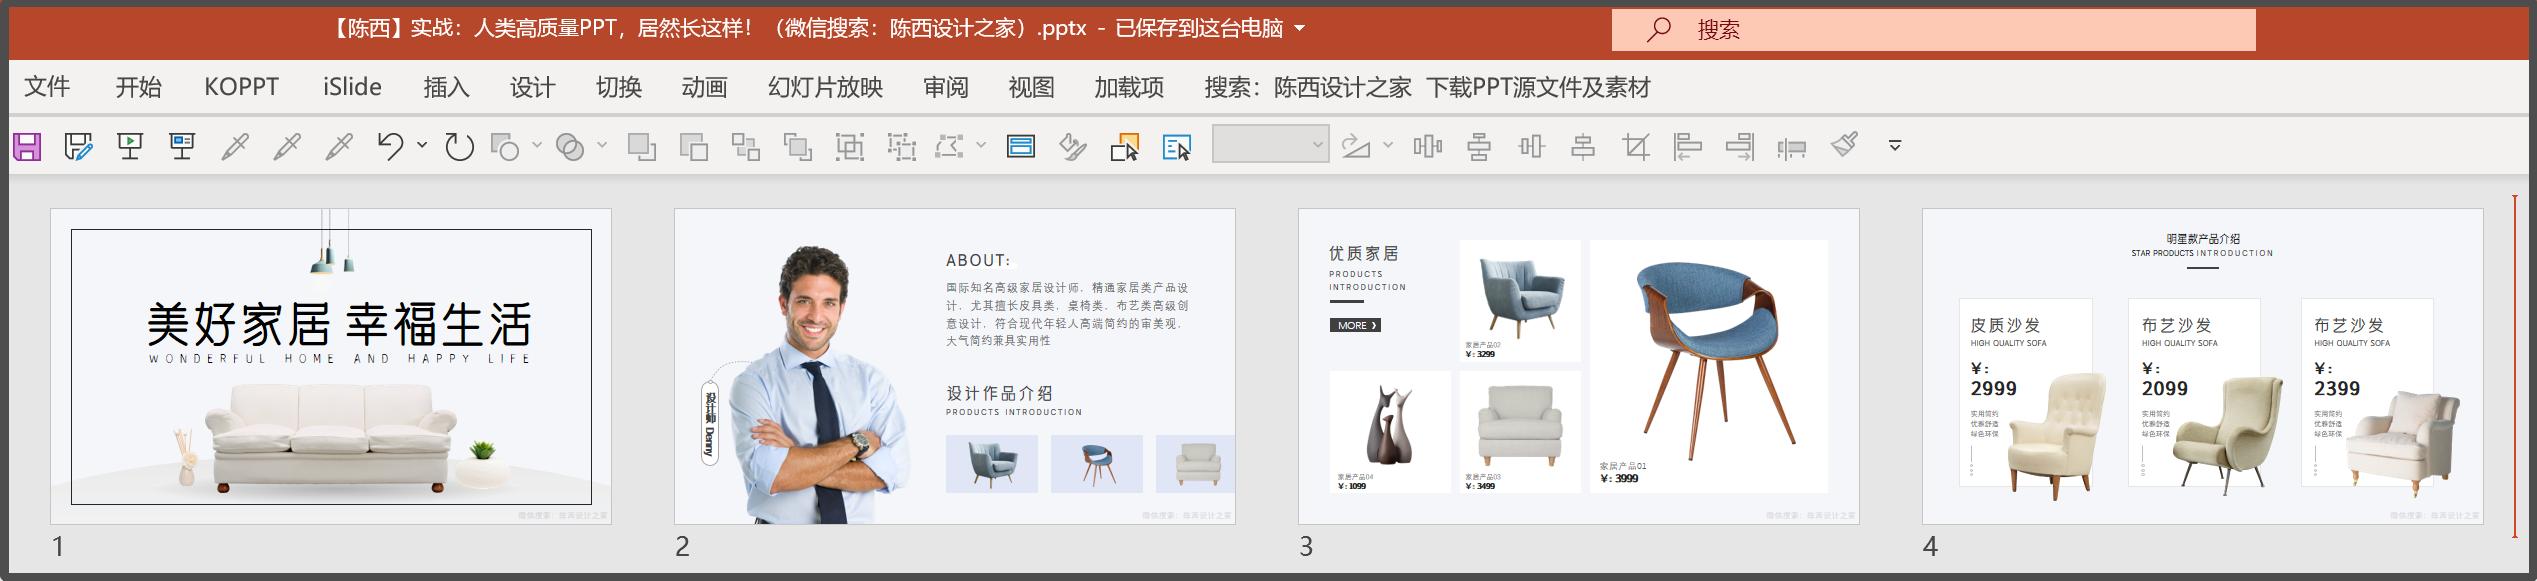This screenshot has height=581, width=2537.
Task: Open the file title save-location dropdown
Action: [1299, 29]
